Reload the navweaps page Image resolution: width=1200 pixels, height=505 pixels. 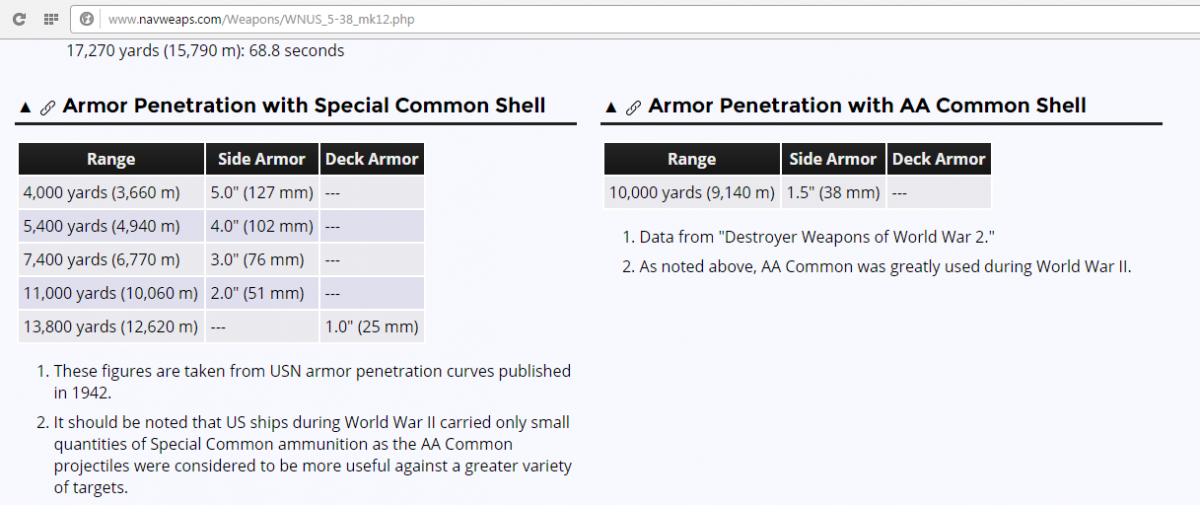19,19
